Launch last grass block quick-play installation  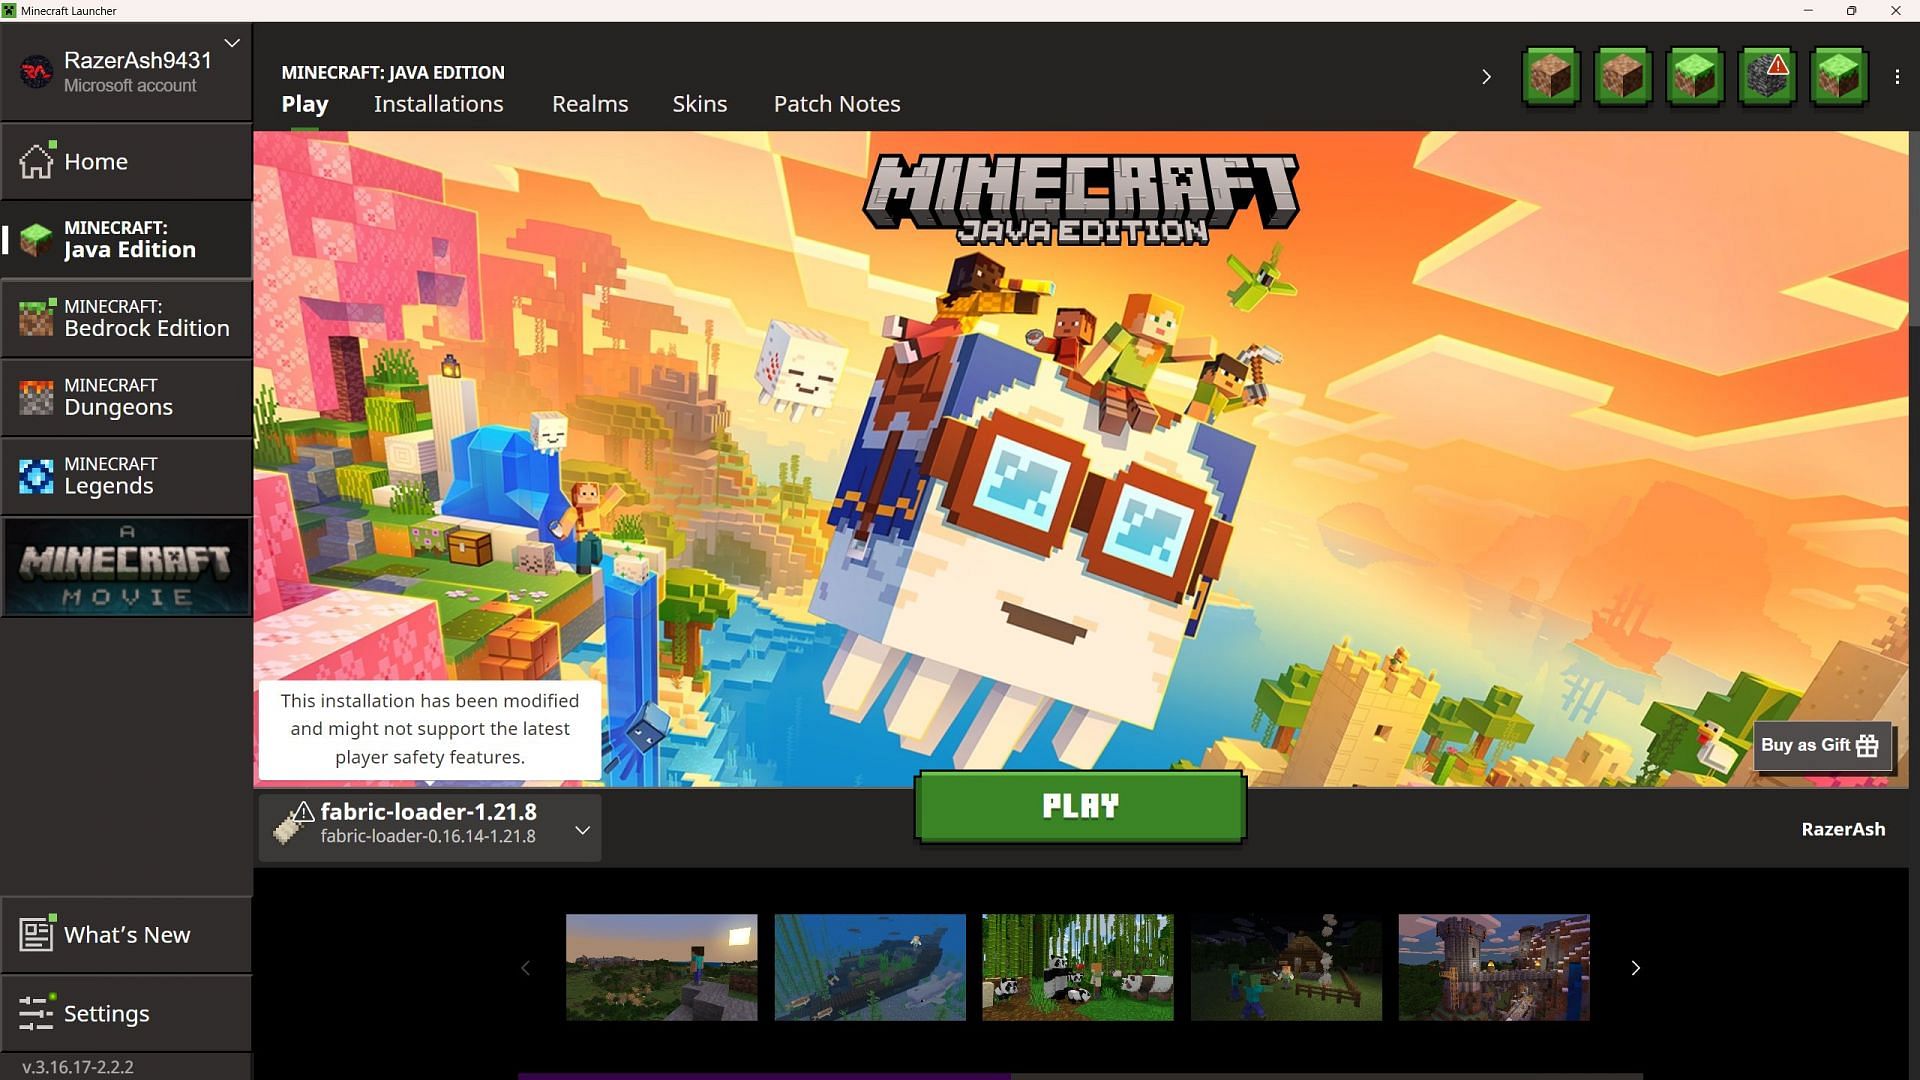tap(1839, 76)
